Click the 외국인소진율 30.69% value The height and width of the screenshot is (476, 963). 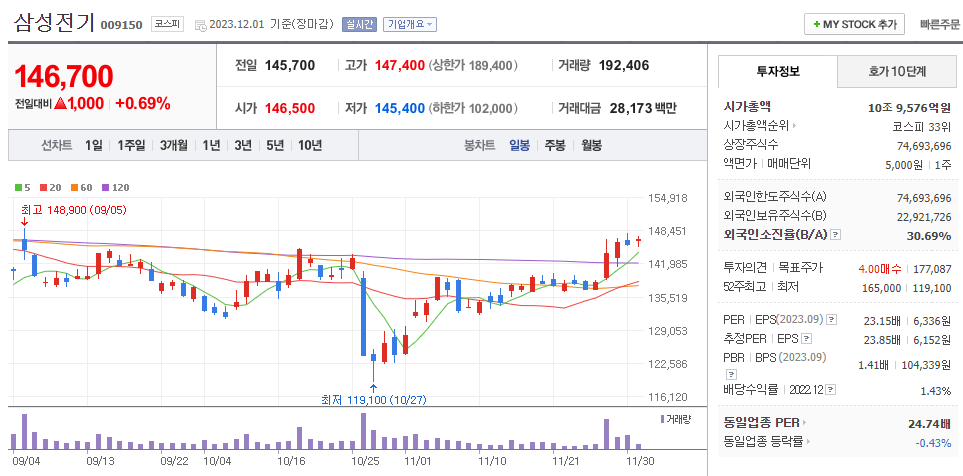tap(929, 235)
